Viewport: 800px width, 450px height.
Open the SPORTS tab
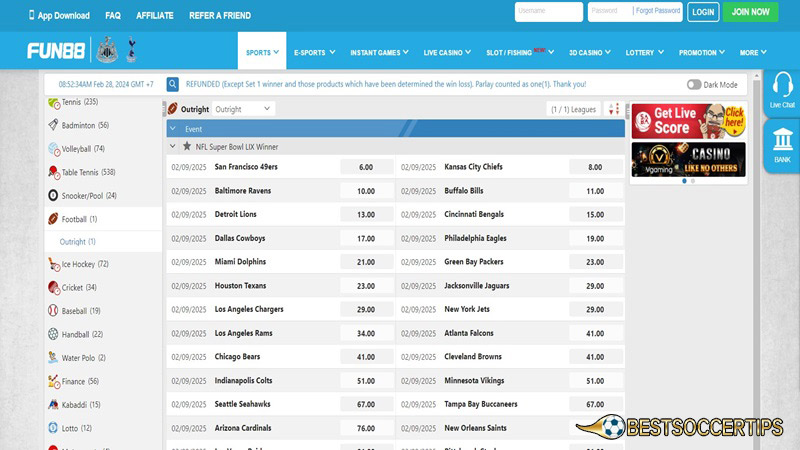[x=262, y=51]
